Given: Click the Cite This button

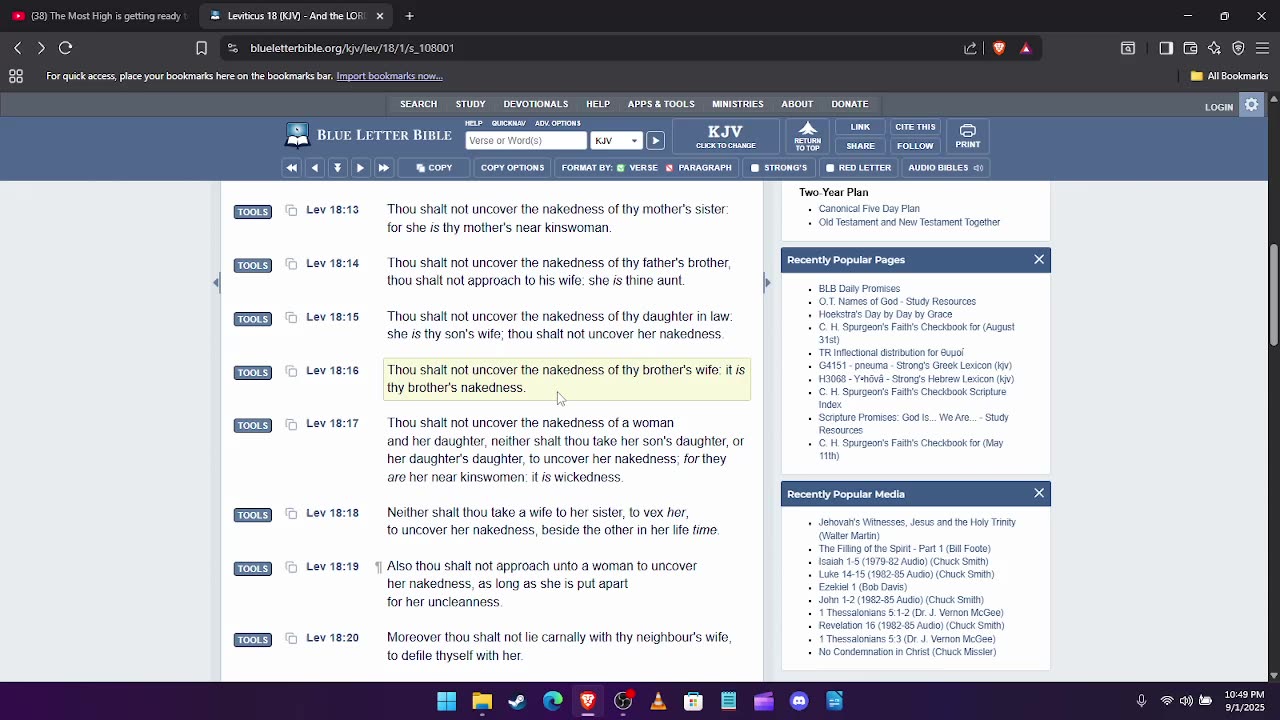Looking at the screenshot, I should point(915,127).
